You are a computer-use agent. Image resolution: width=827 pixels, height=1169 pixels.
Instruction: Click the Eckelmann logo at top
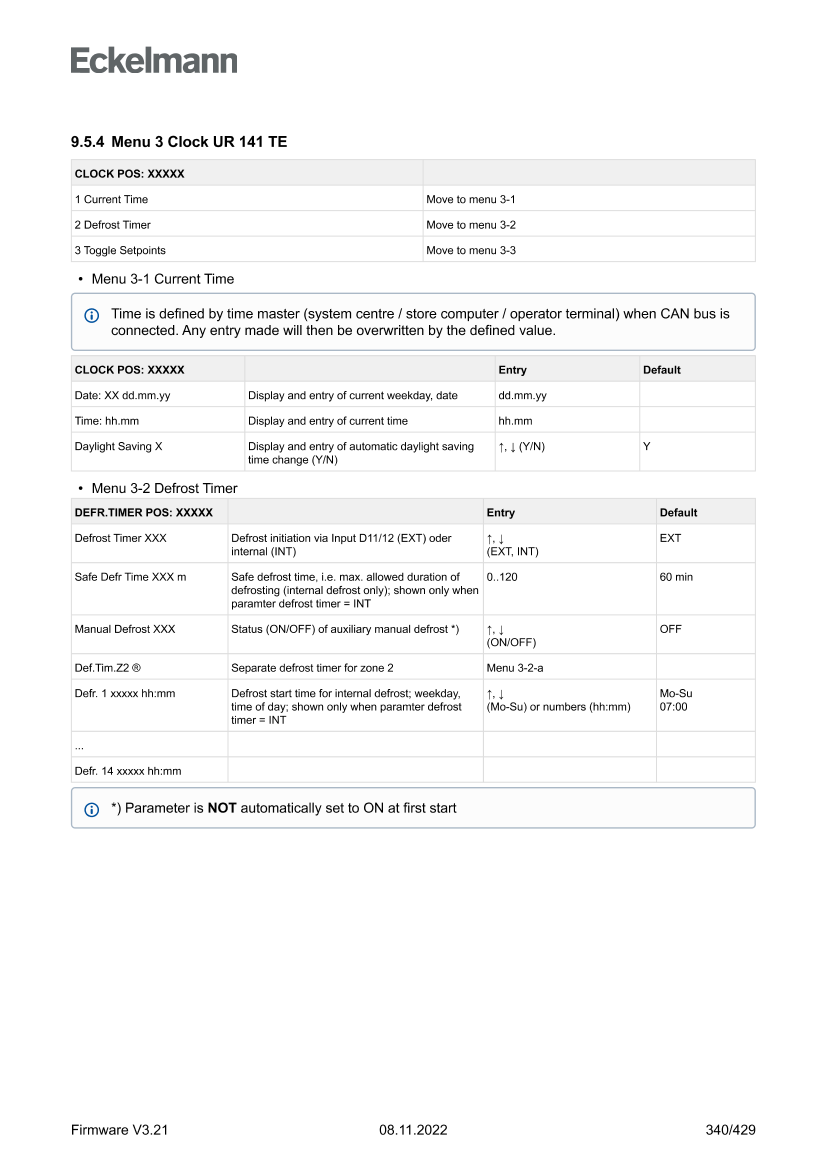point(154,61)
